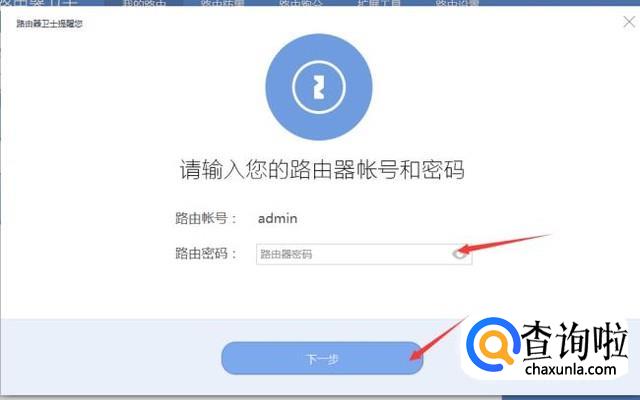Click the 路由器卫士提醒您 dialog title
Image resolution: width=640 pixels, height=400 pixels.
[49, 24]
